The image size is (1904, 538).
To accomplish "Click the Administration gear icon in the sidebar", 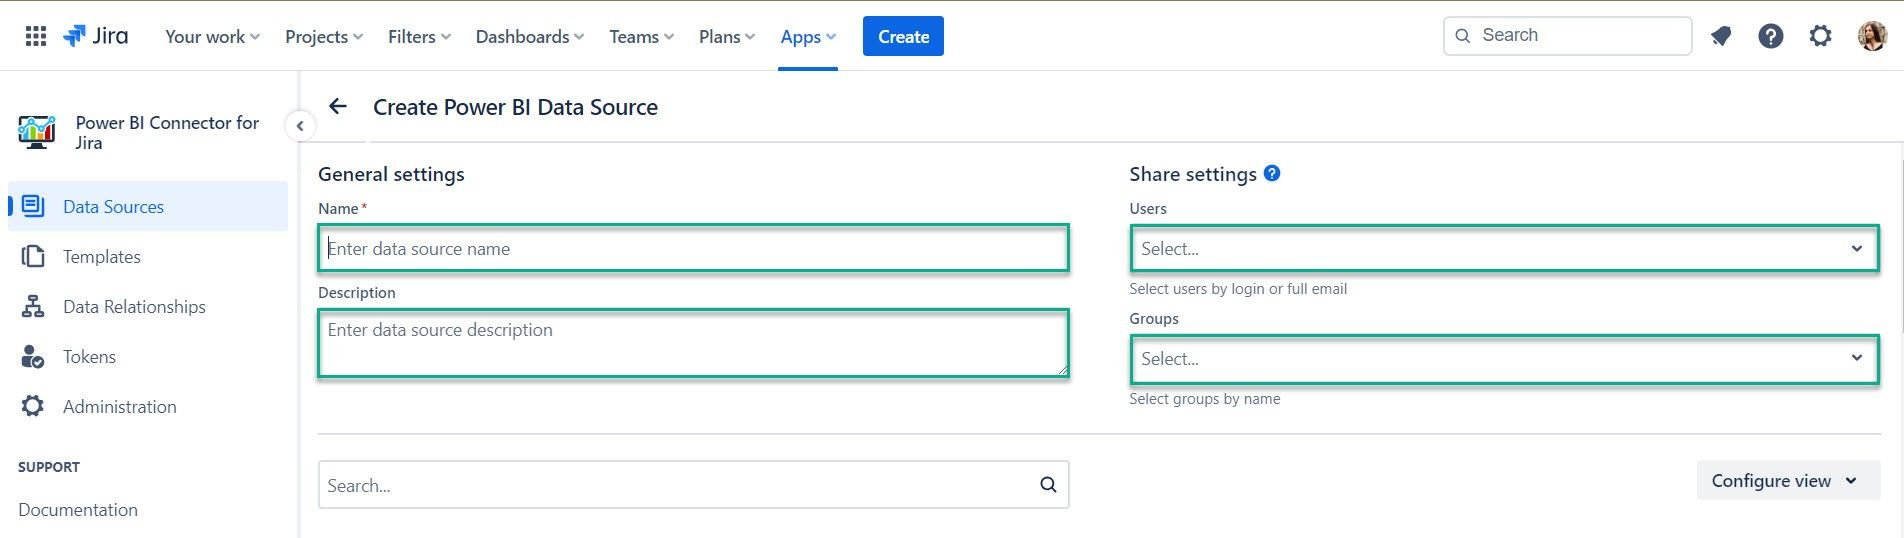I will (33, 406).
